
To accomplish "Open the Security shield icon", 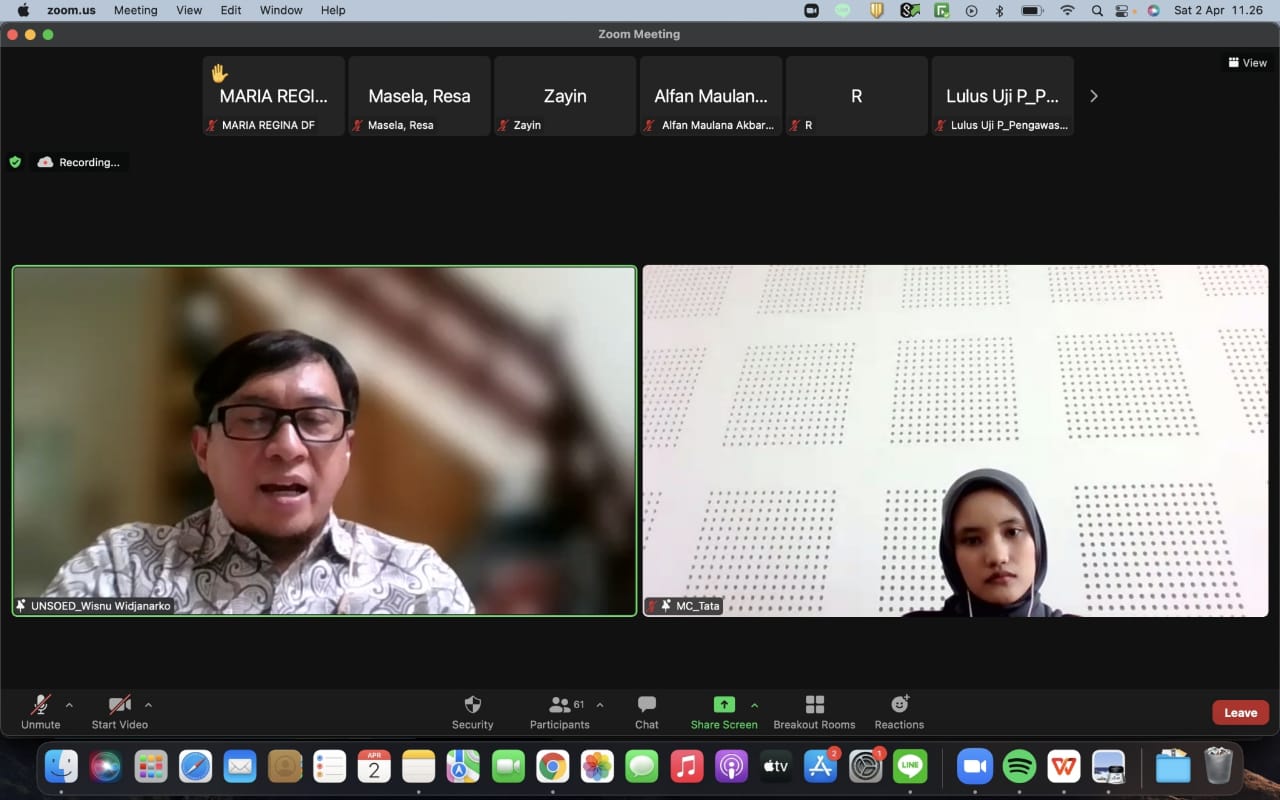I will coord(473,705).
